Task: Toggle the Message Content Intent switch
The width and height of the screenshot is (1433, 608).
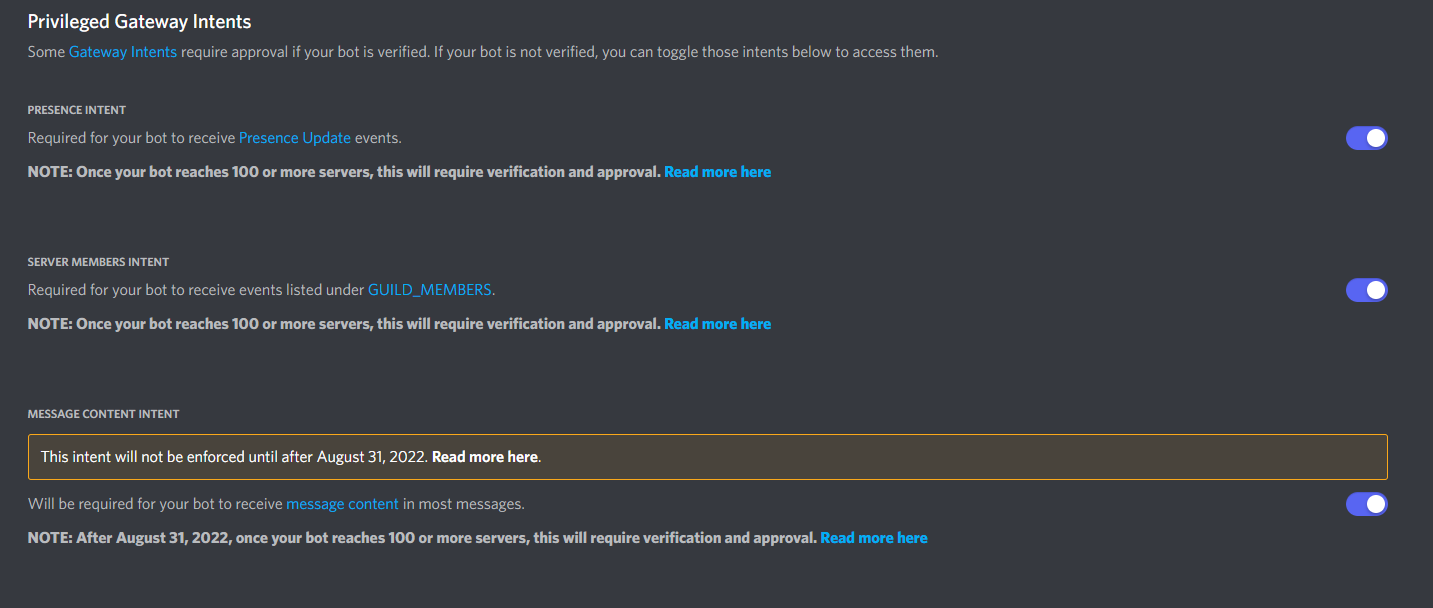Action: tap(1366, 504)
